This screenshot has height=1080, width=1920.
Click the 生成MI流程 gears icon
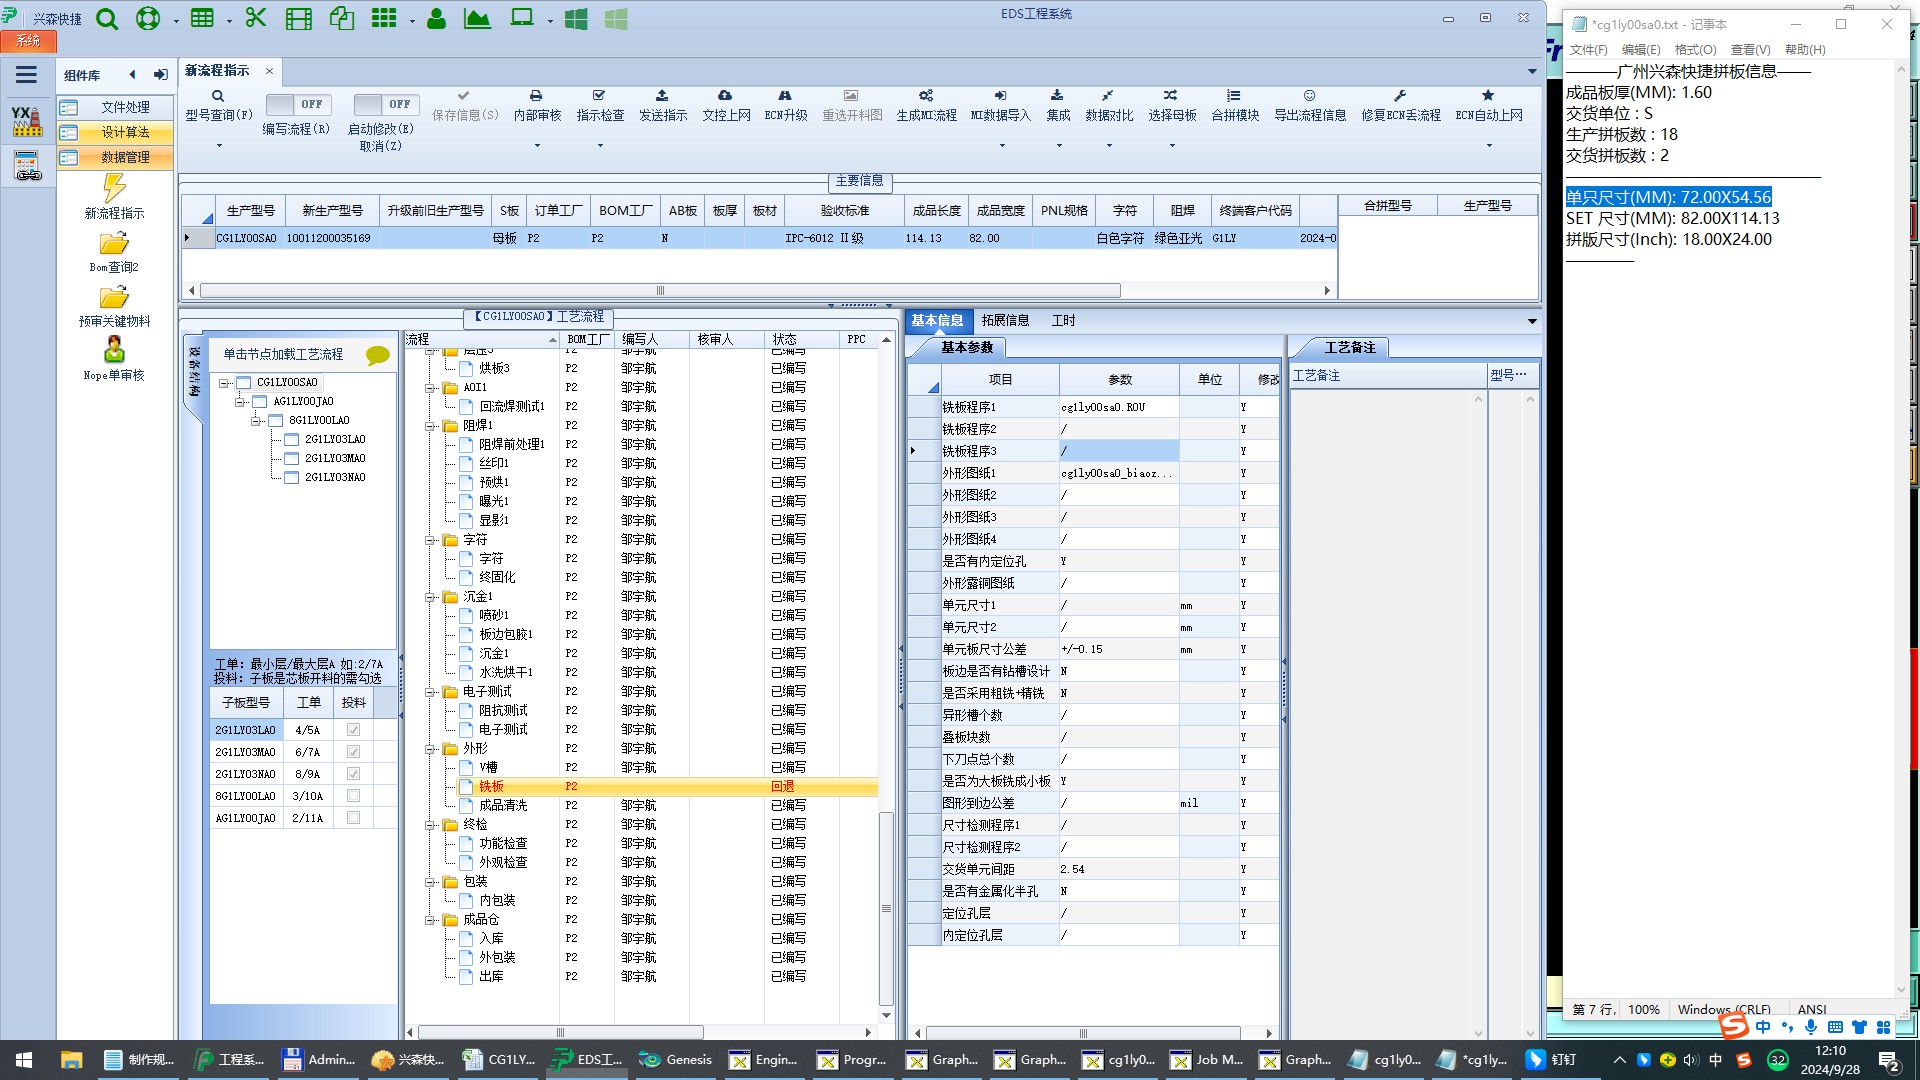coord(926,96)
